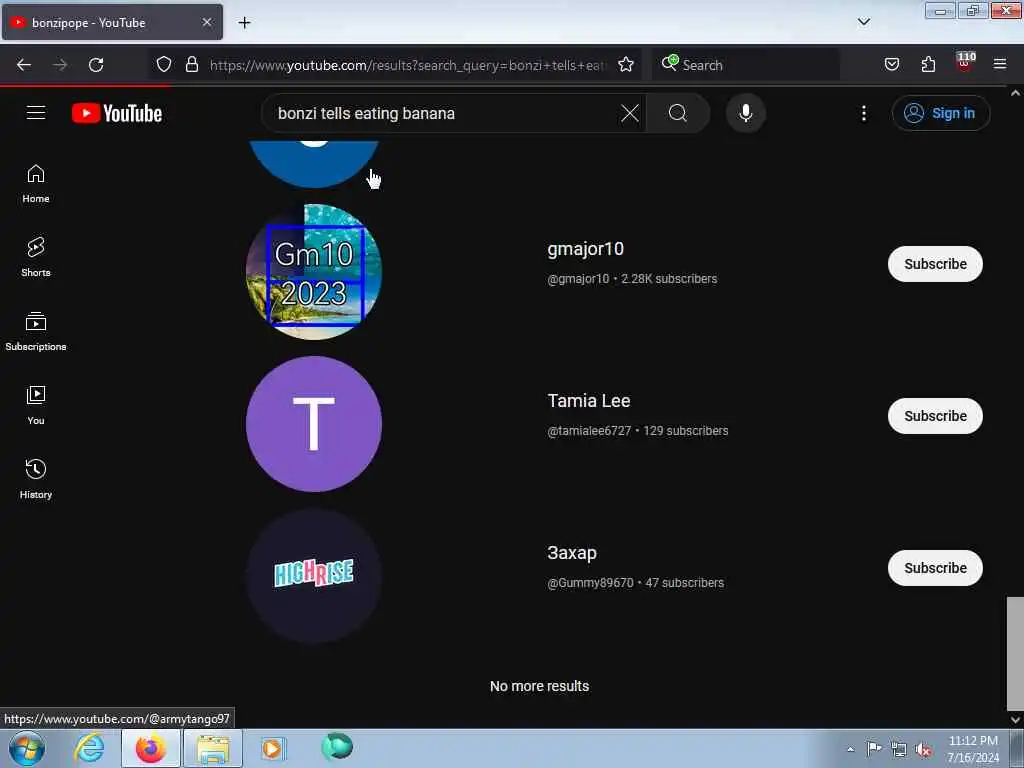This screenshot has width=1024, height=768.
Task: Open Subscriptions in the sidebar
Action: [x=36, y=332]
